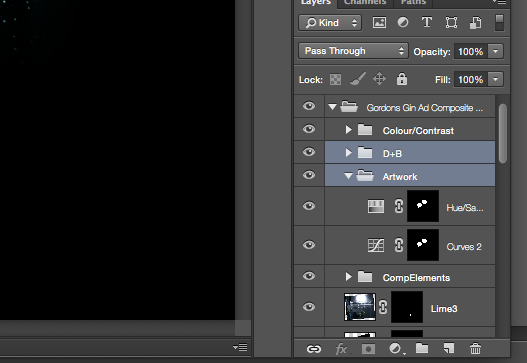Select Hue/Saturation layer mask thumbnail
The width and height of the screenshot is (527, 363).
[x=423, y=206]
